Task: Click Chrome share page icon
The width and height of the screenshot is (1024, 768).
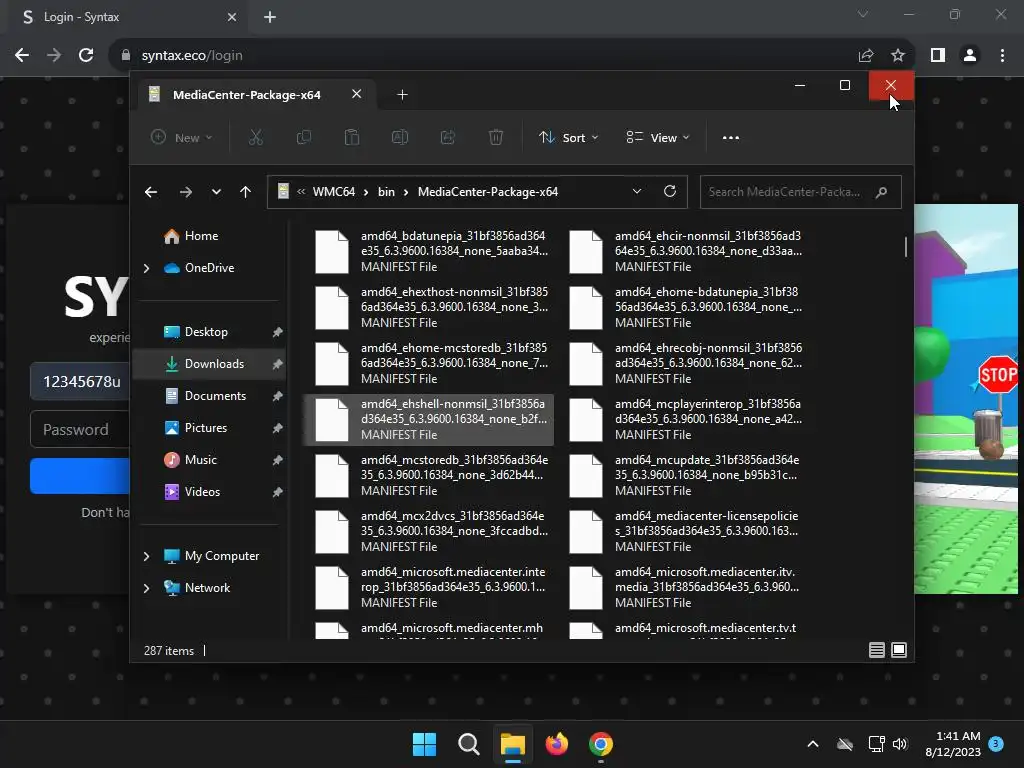Action: tap(866, 56)
